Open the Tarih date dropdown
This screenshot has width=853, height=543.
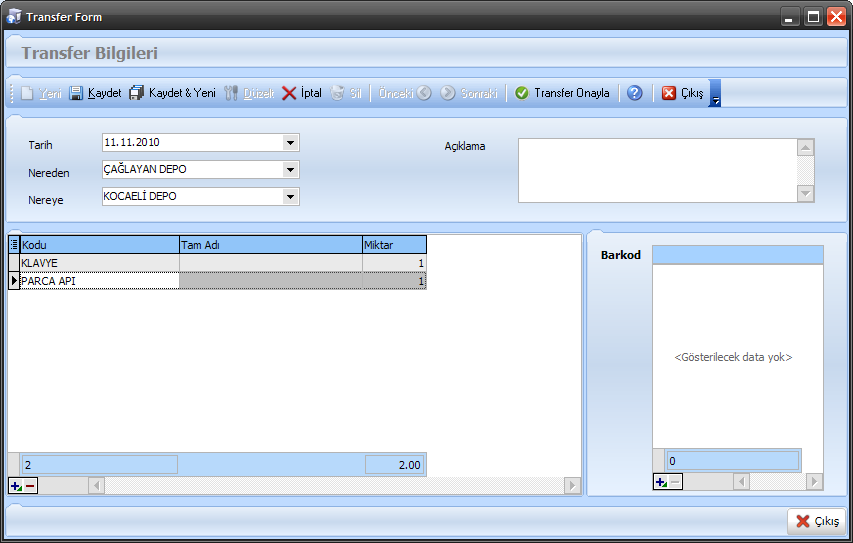click(290, 143)
